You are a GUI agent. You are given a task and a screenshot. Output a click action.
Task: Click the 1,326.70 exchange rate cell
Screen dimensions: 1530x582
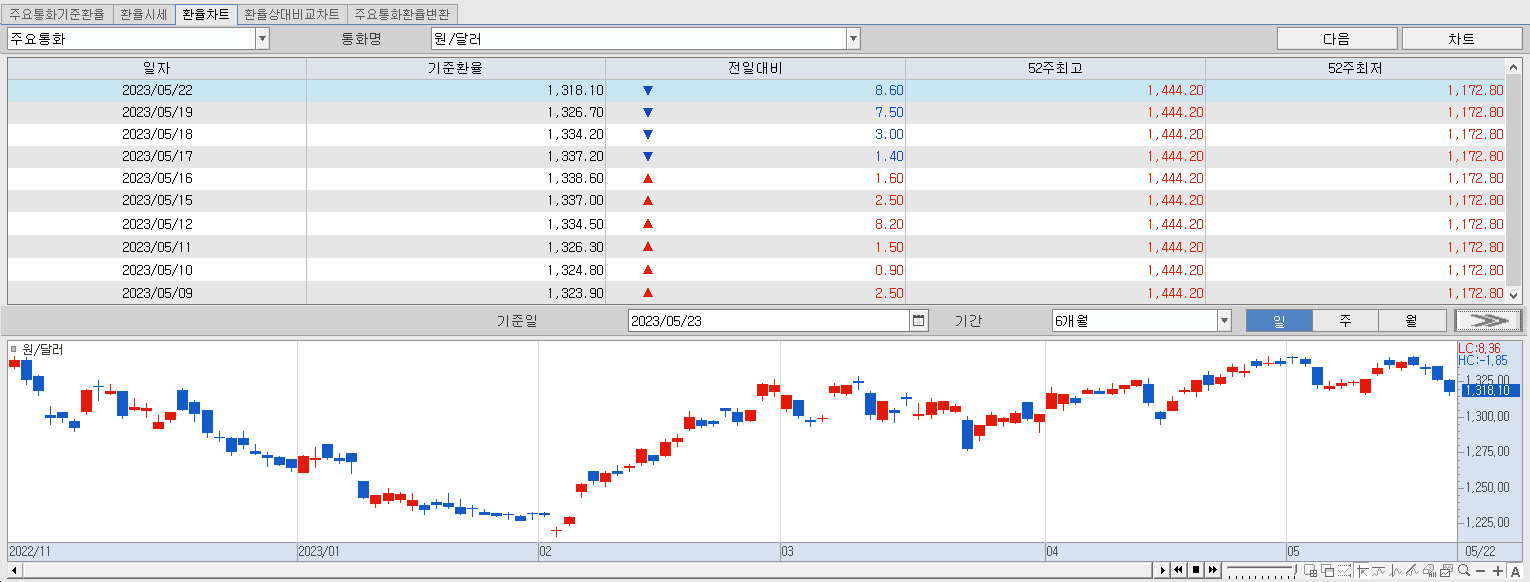456,112
